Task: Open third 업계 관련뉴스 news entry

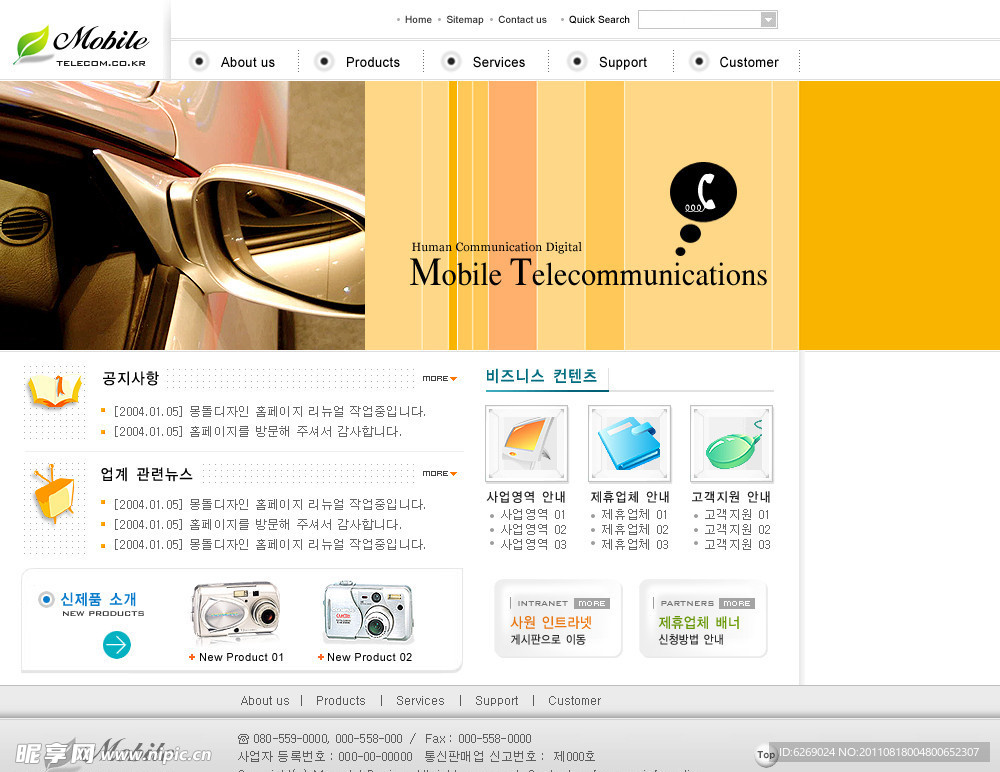Action: [270, 544]
